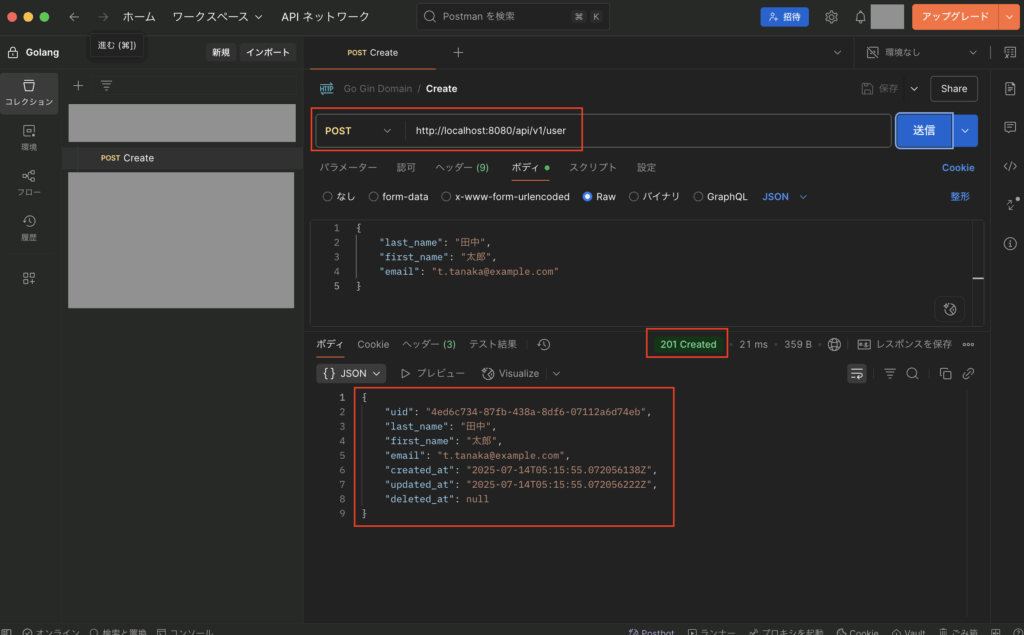Screen dimensions: 1024x635
Task: Open the environment quick look icon
Action: (x=1010, y=52)
